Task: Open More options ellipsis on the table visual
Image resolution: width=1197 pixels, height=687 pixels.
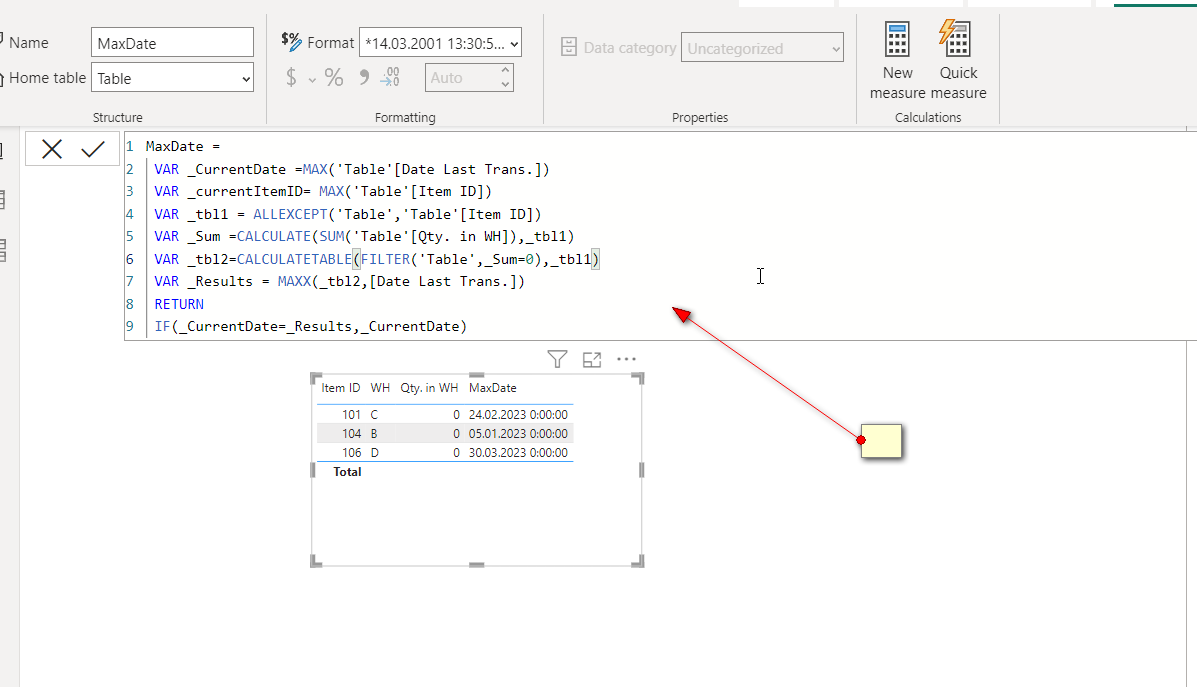Action: tap(626, 359)
